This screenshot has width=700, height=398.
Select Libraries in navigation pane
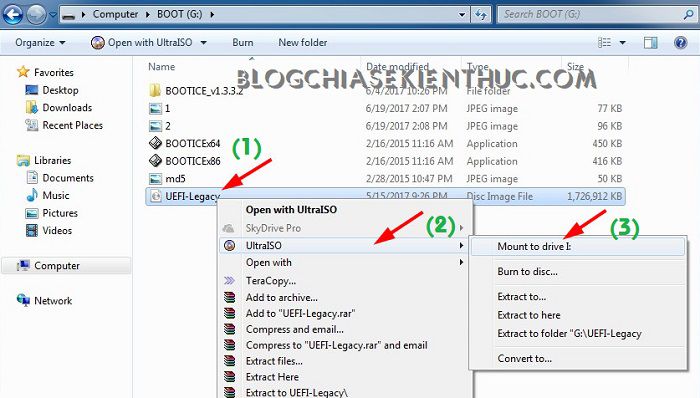click(x=52, y=160)
